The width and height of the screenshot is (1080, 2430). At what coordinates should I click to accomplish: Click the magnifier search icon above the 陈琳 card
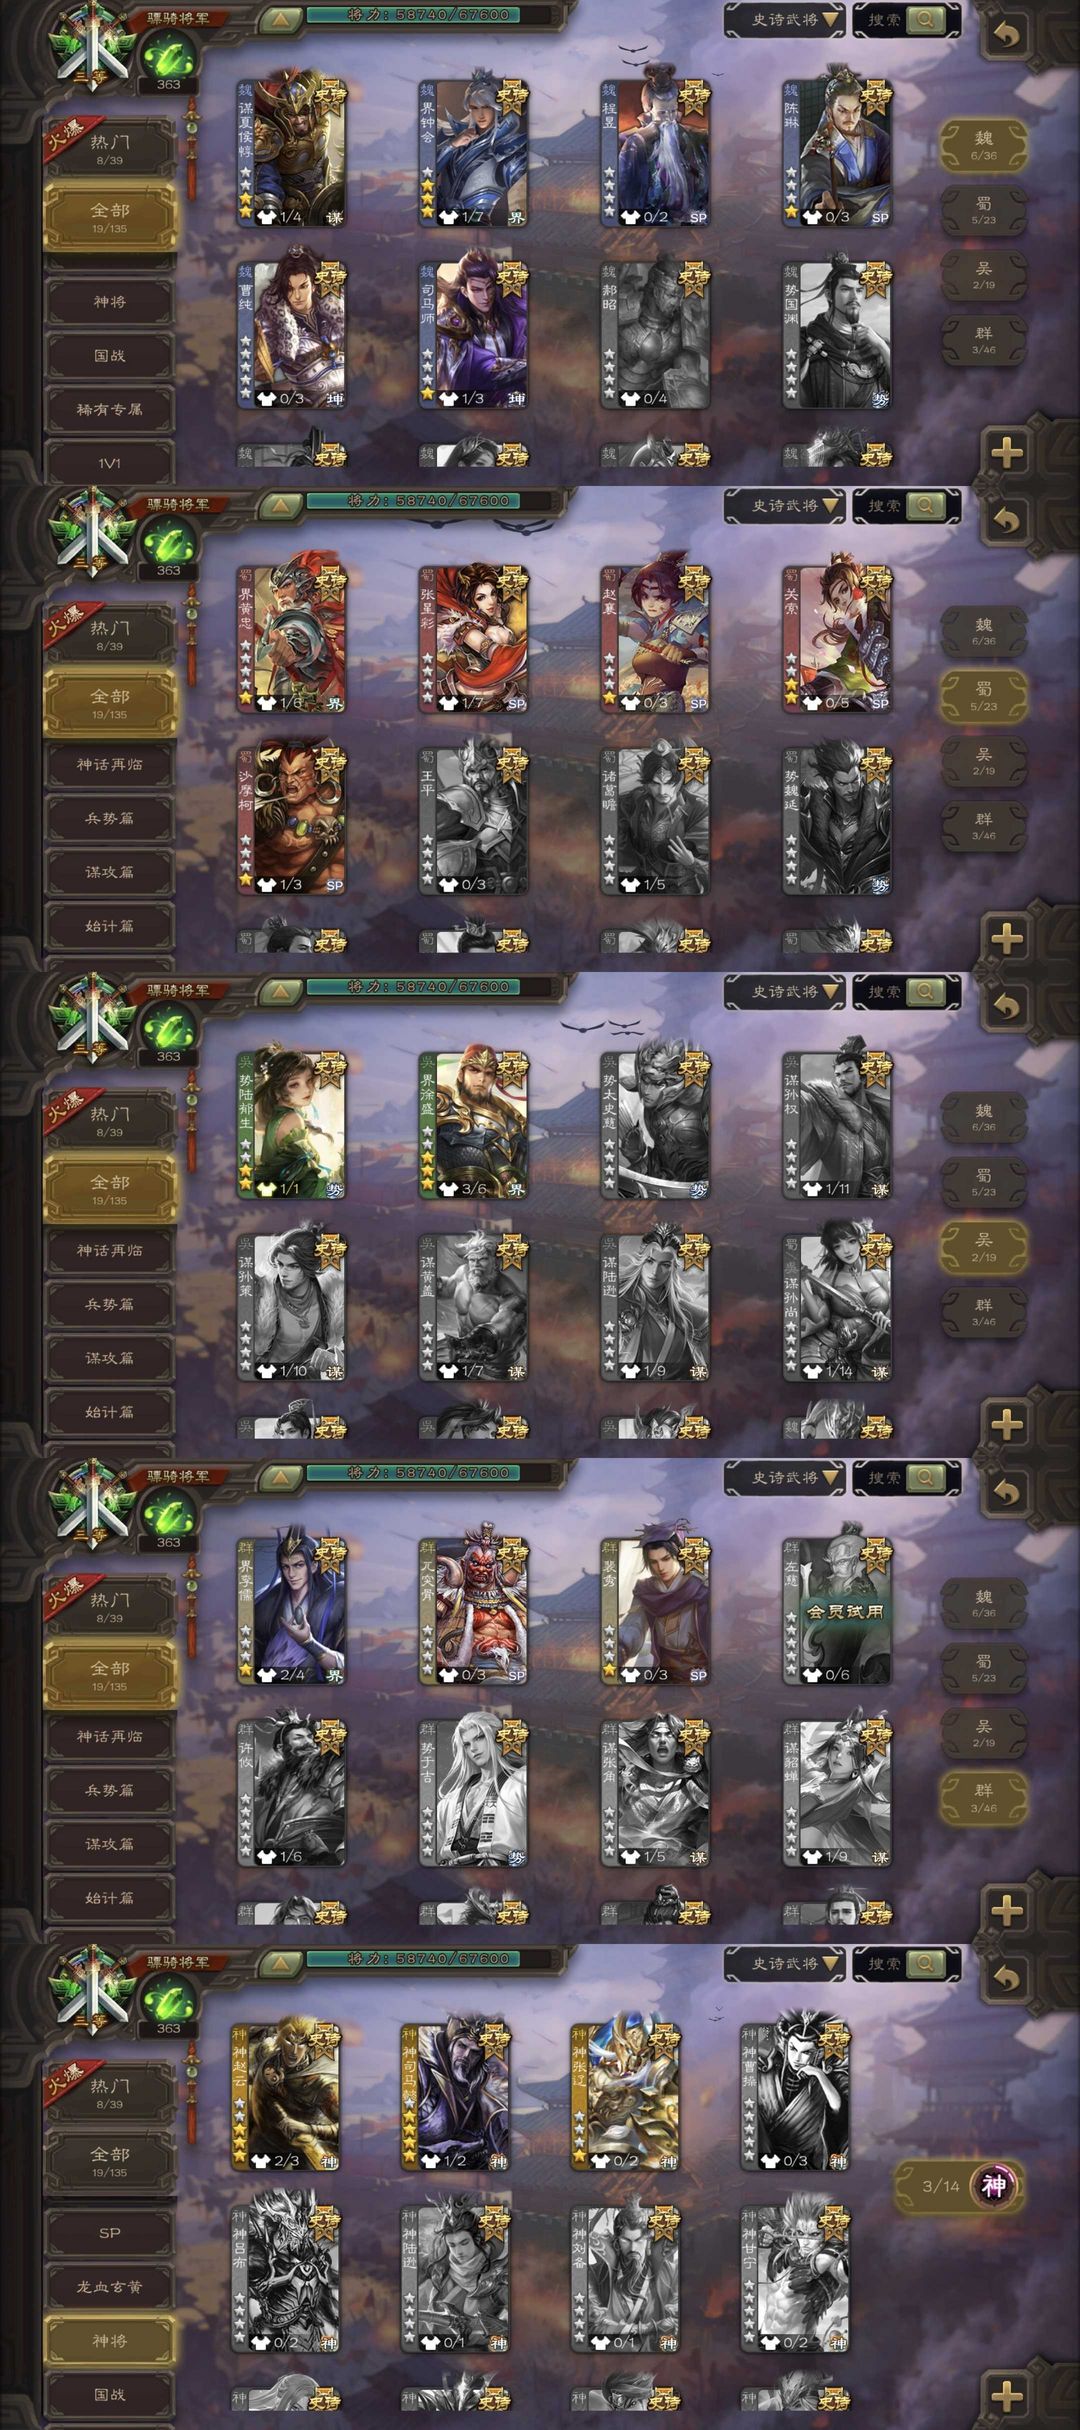[x=926, y=20]
